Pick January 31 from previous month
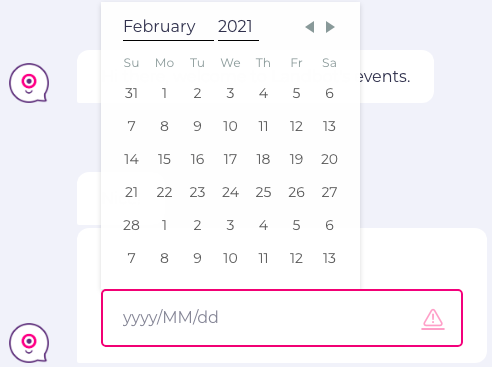The image size is (492, 367). pos(131,93)
